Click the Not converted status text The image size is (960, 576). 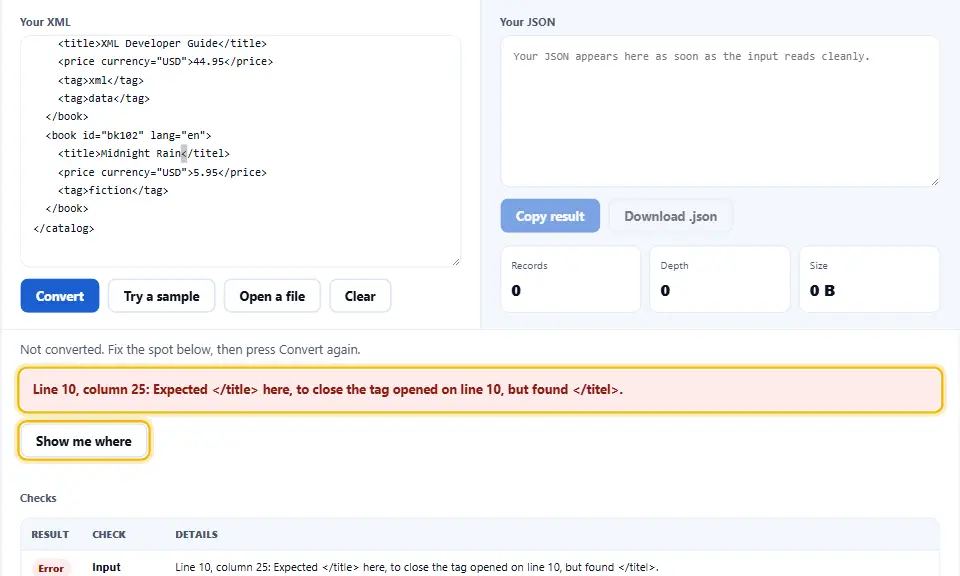pos(190,350)
